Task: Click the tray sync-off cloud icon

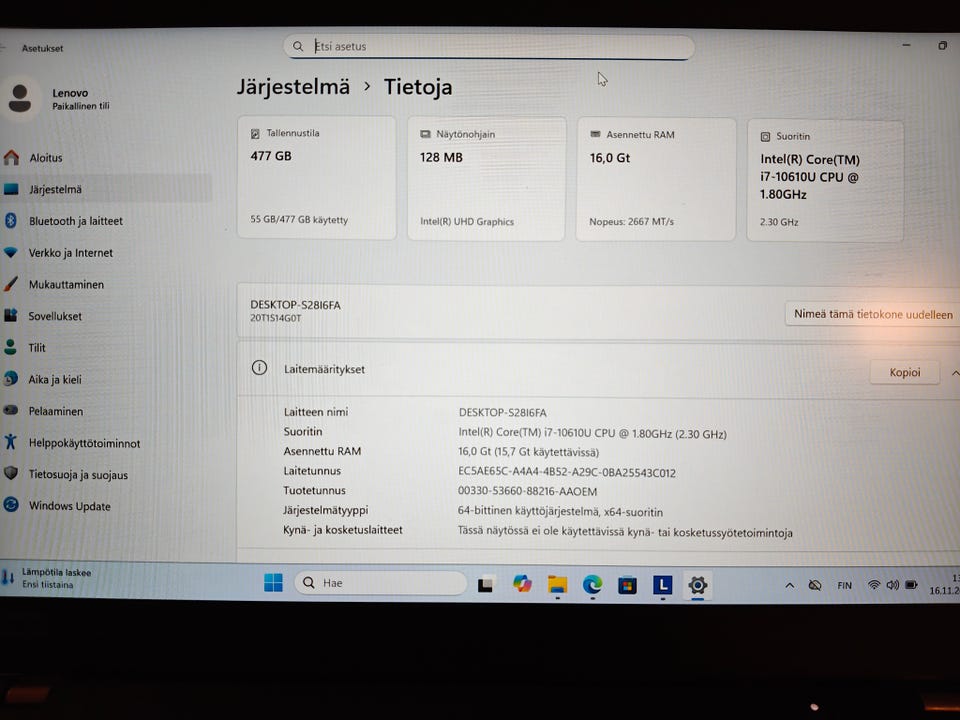Action: click(815, 585)
